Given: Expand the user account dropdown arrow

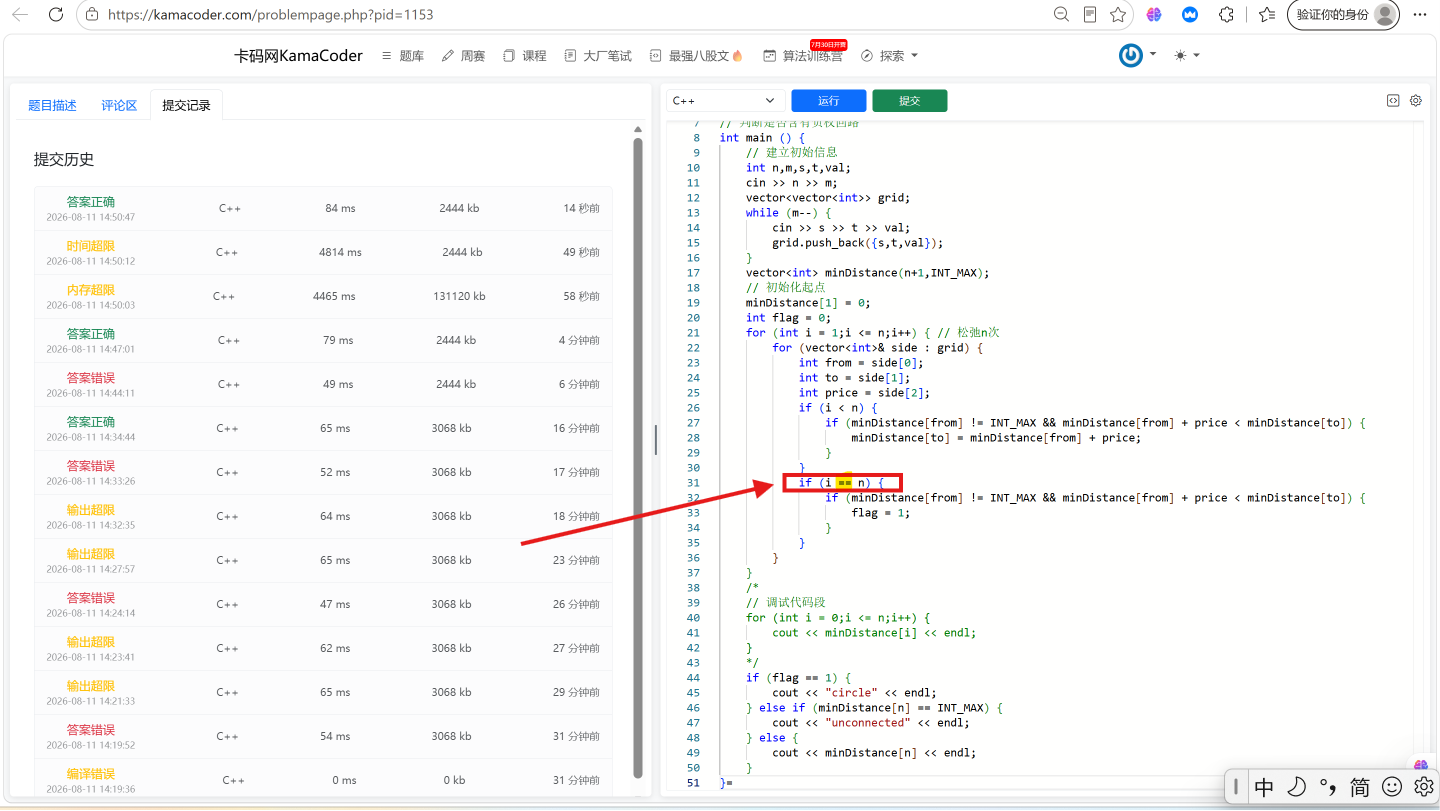Looking at the screenshot, I should (1153, 55).
